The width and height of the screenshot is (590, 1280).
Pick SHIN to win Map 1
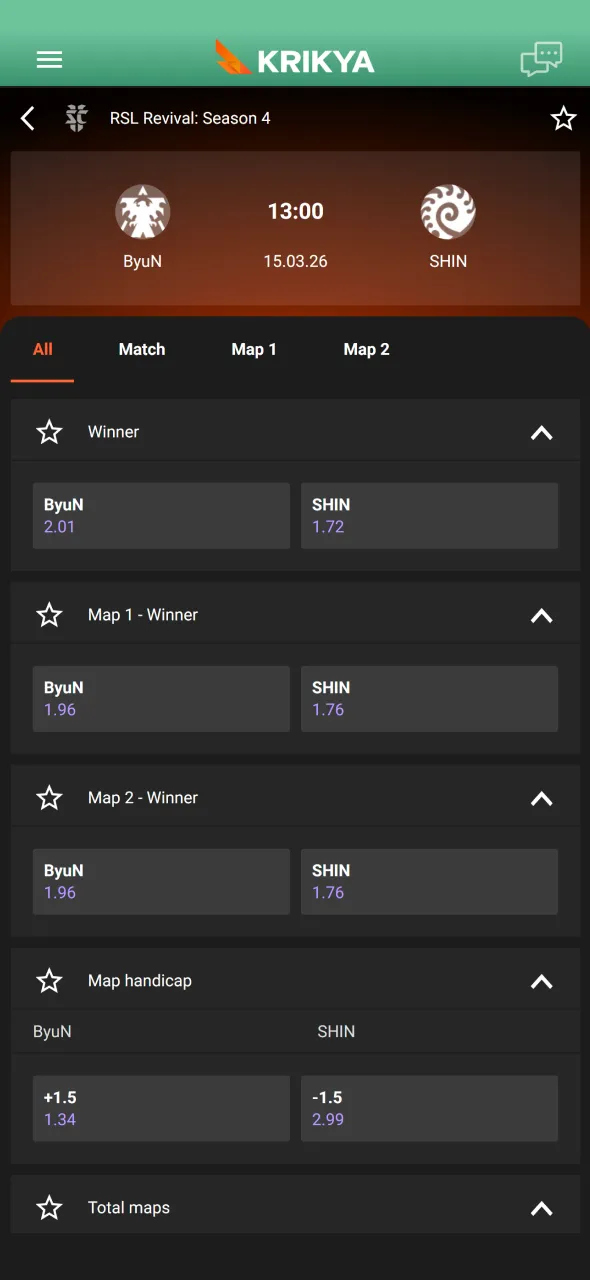[x=429, y=698]
